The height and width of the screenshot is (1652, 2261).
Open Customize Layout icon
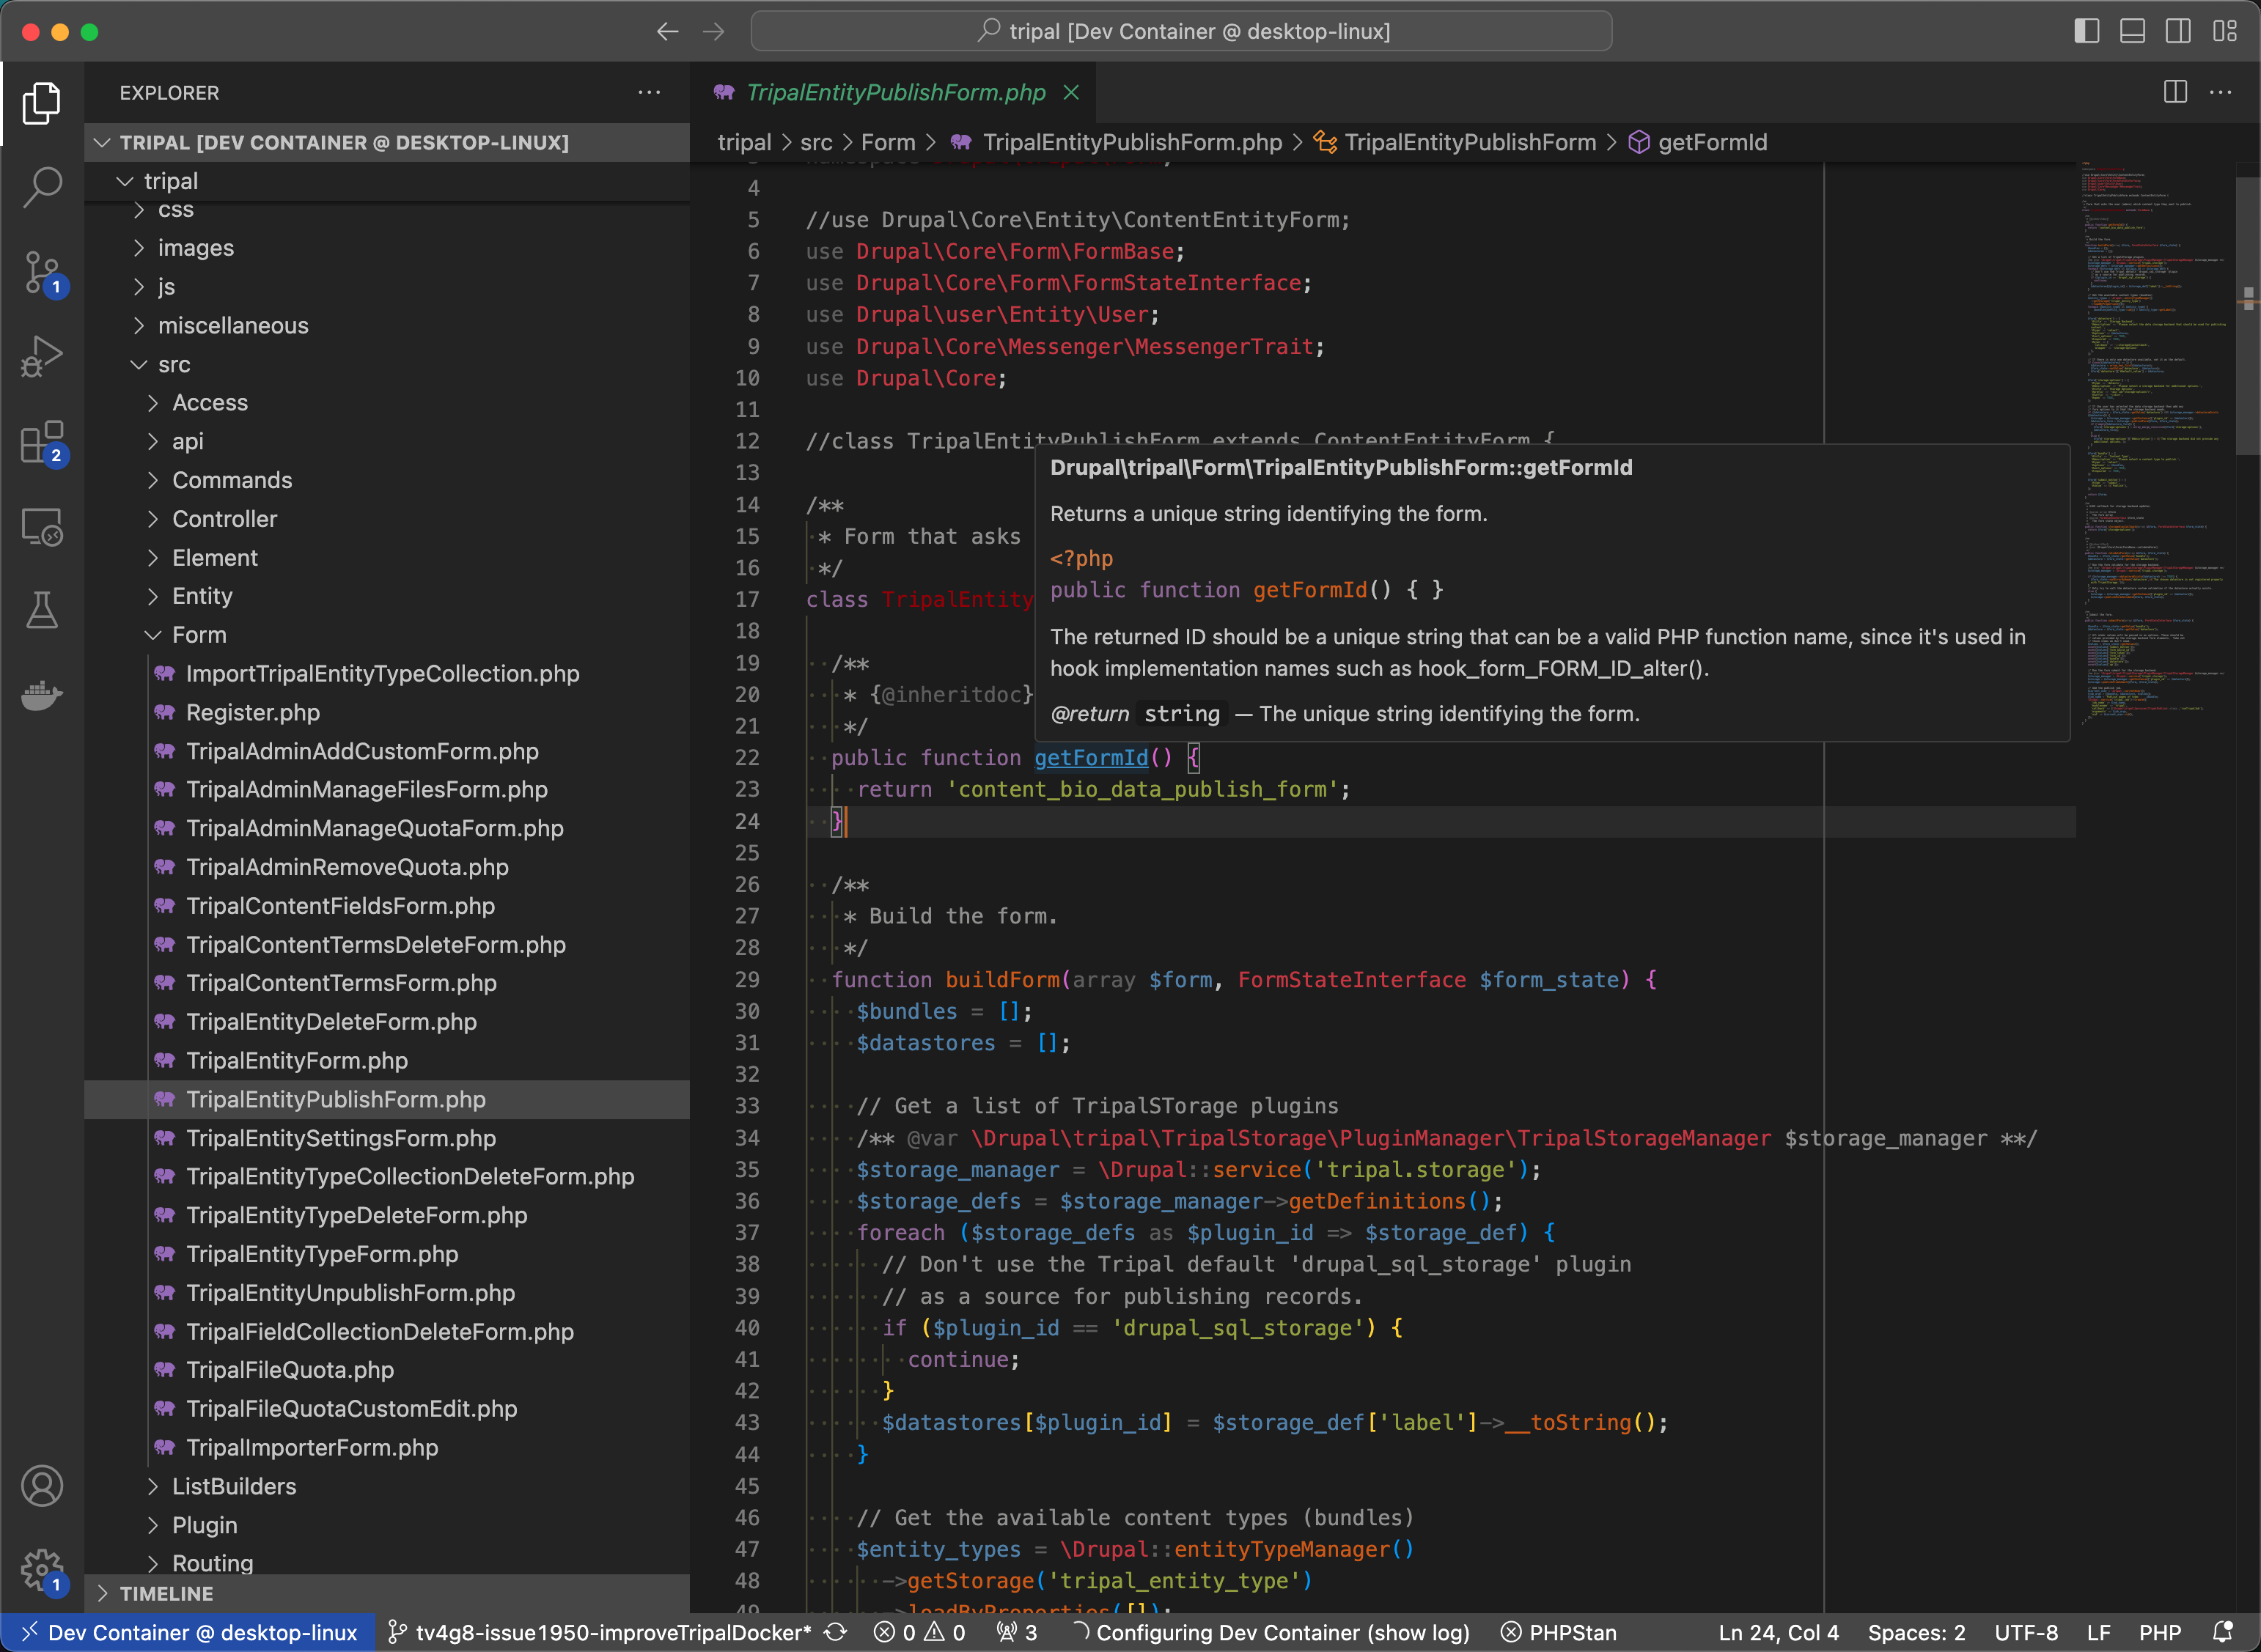click(x=2224, y=31)
